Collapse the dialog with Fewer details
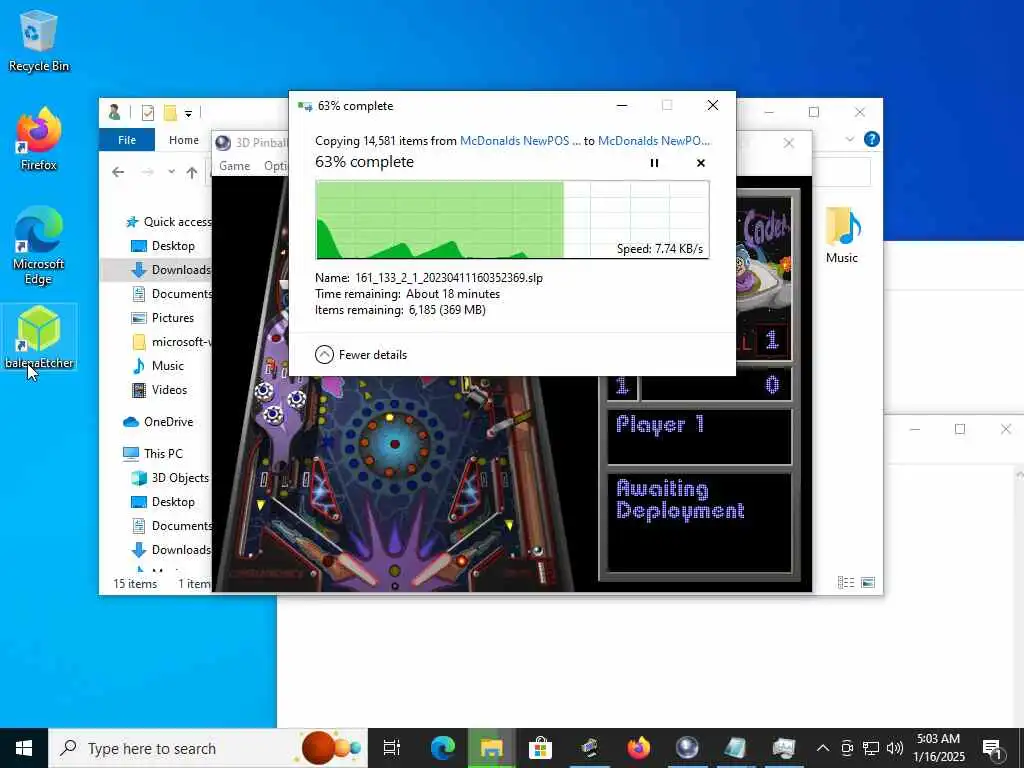The height and width of the screenshot is (768, 1024). (x=361, y=355)
